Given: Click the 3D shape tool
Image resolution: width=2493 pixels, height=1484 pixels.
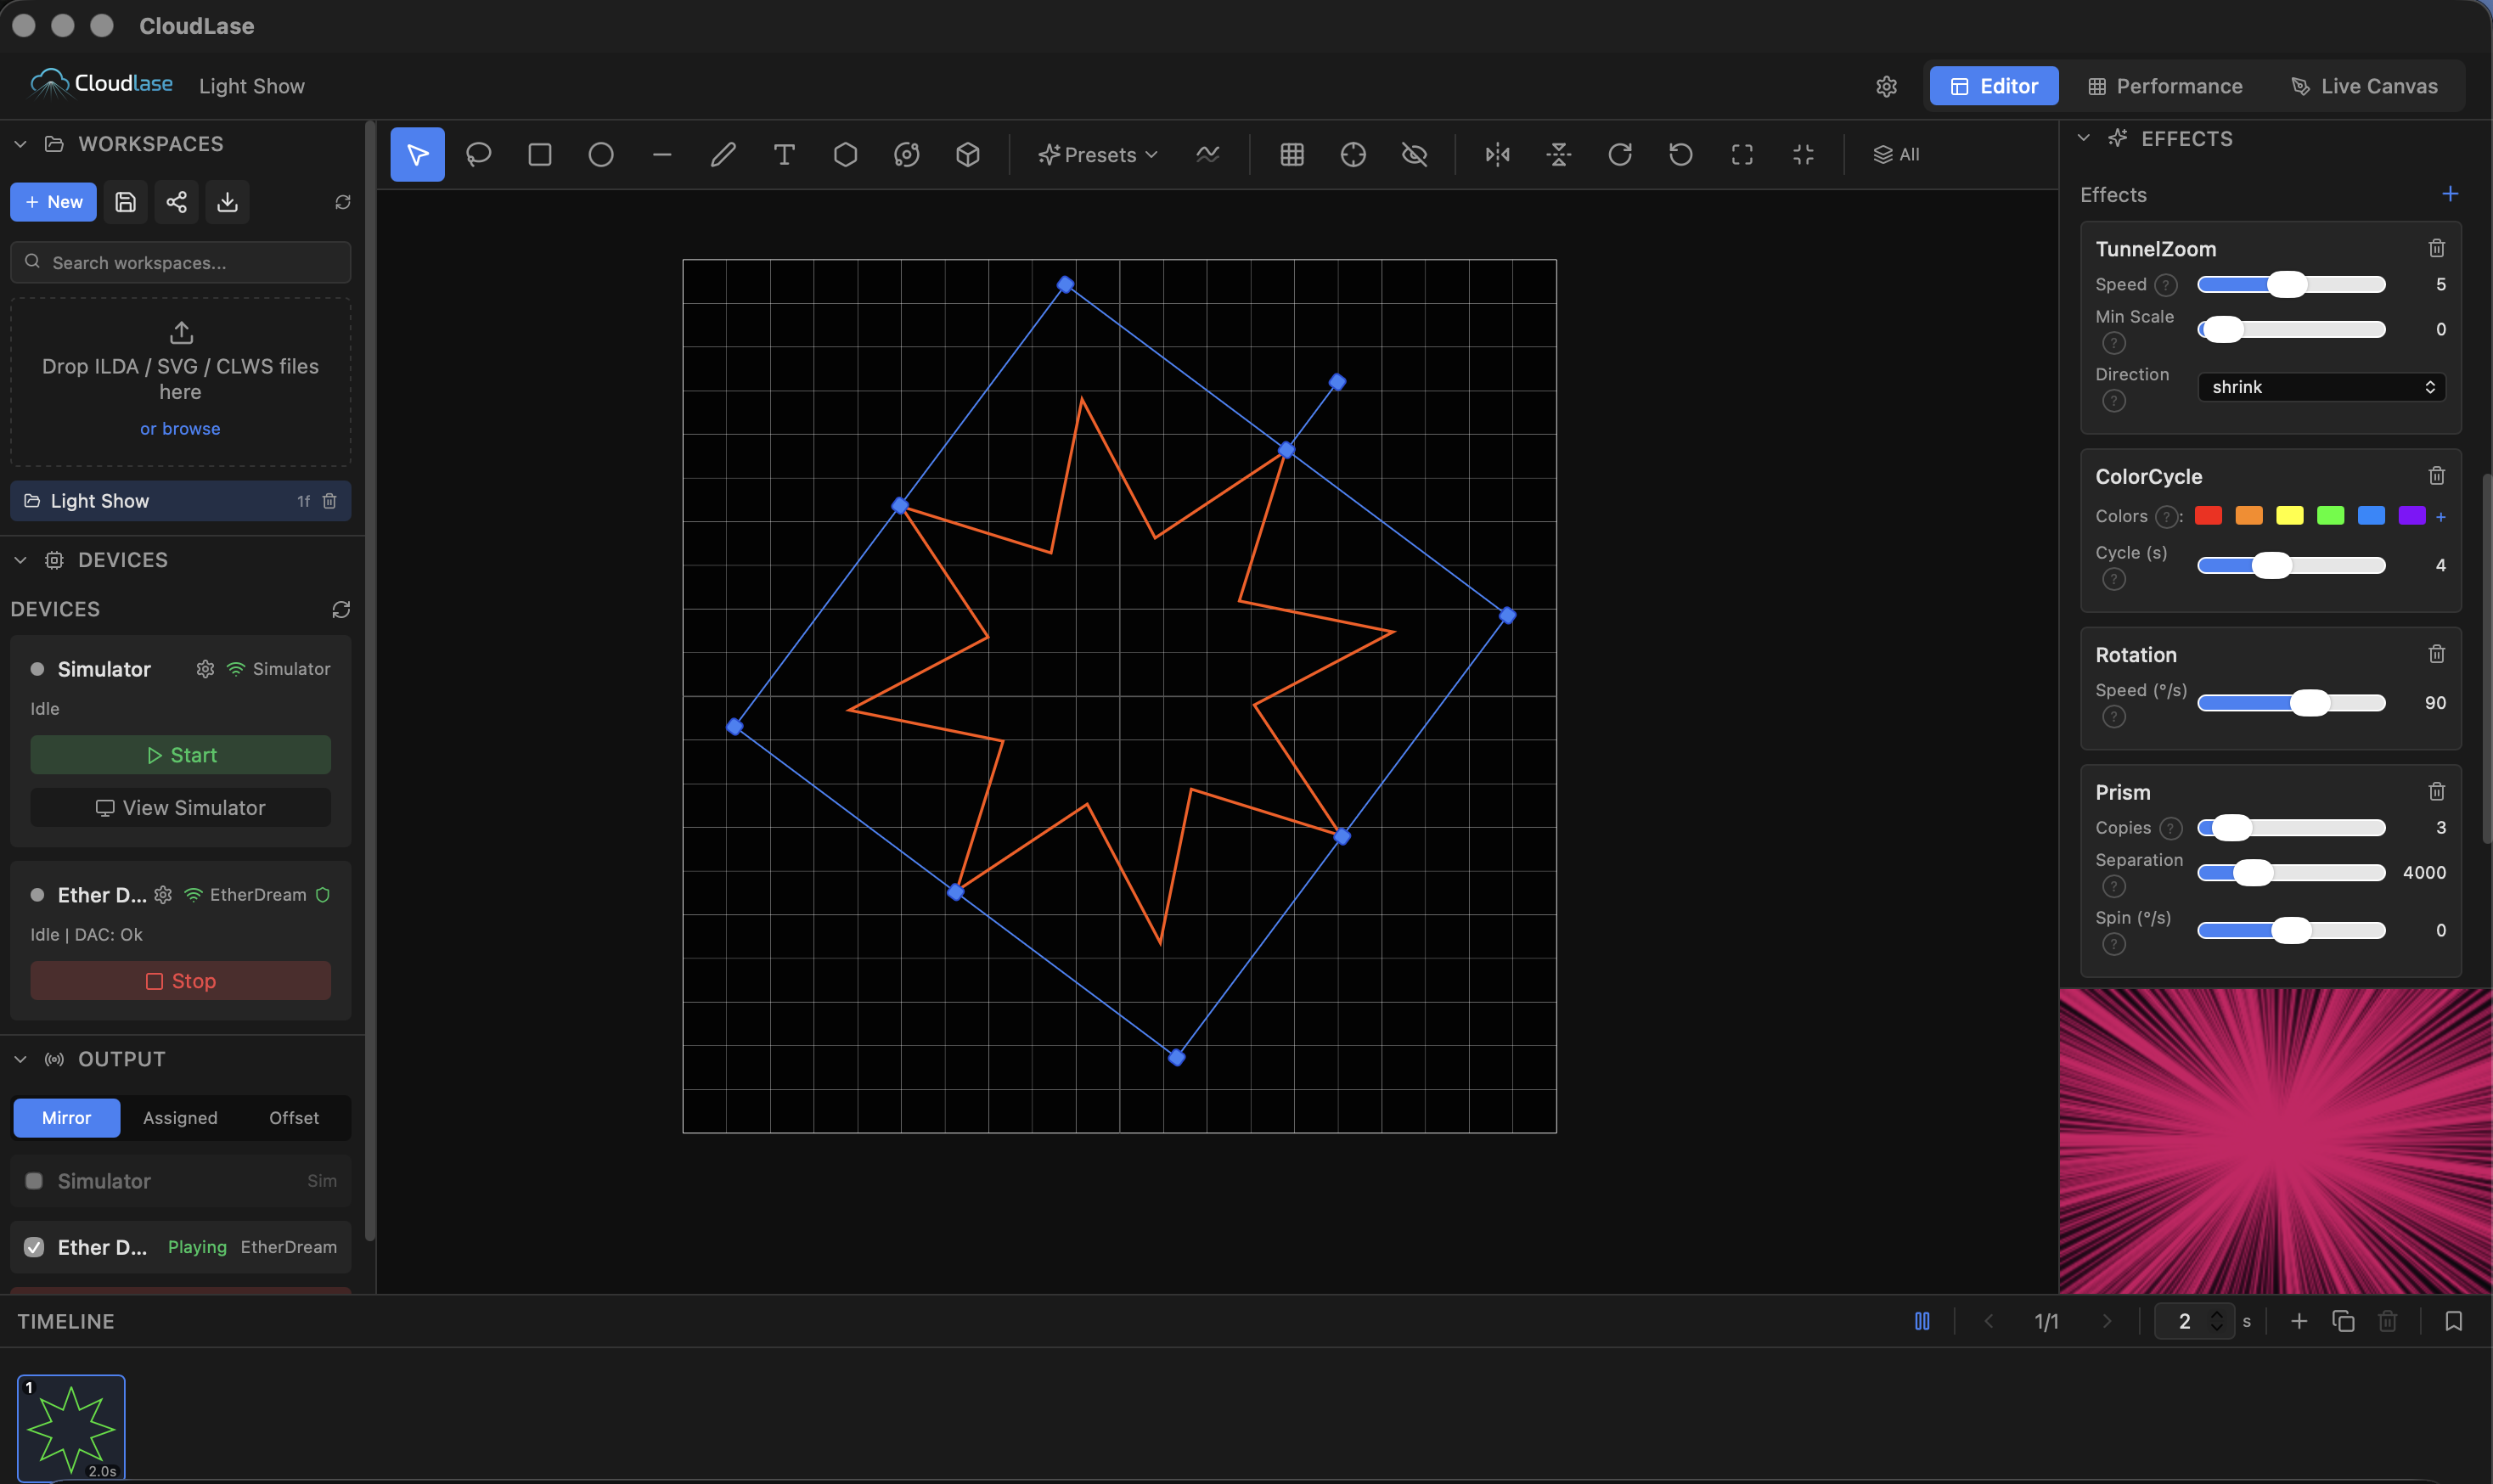Looking at the screenshot, I should tap(967, 154).
